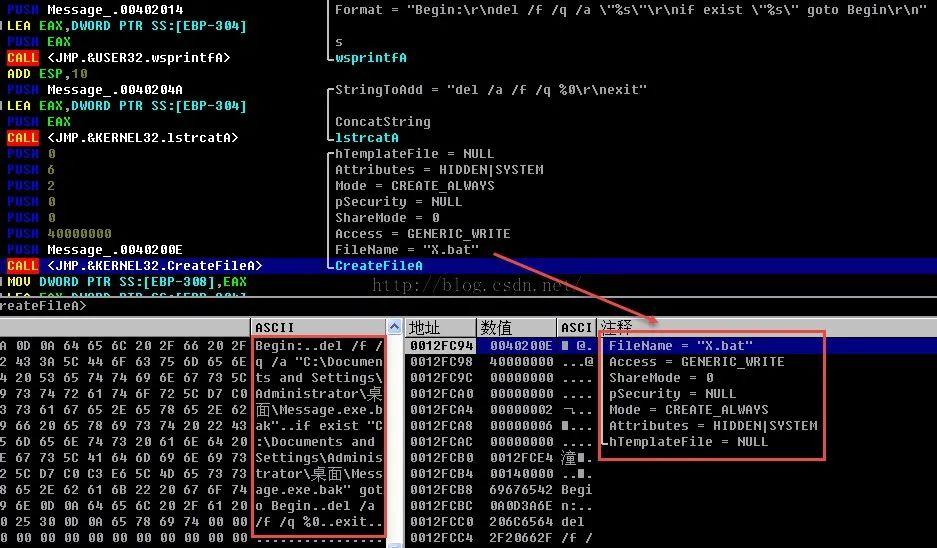The width and height of the screenshot is (937, 548).
Task: Click the ConcatString comment
Action: [x=382, y=122]
